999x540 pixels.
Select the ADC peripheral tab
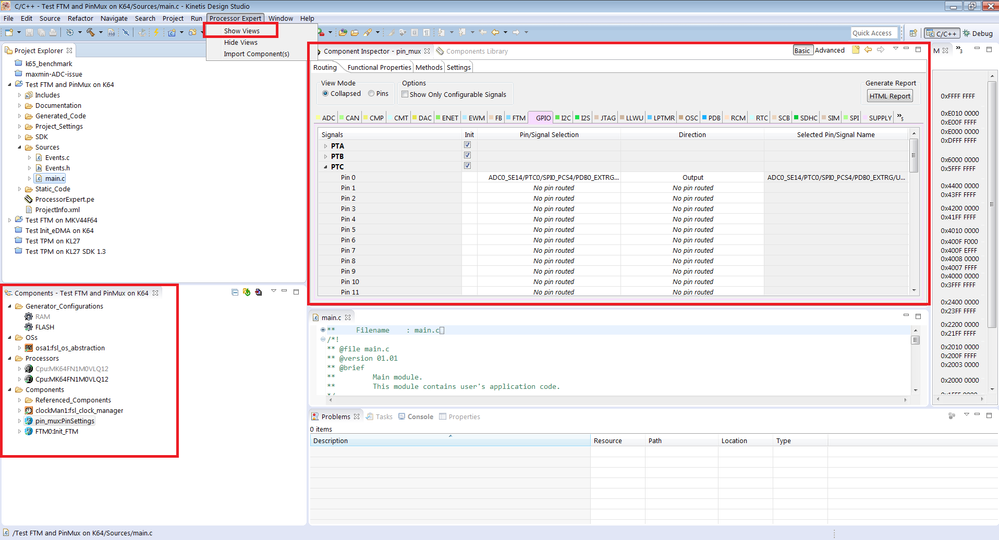(x=326, y=118)
